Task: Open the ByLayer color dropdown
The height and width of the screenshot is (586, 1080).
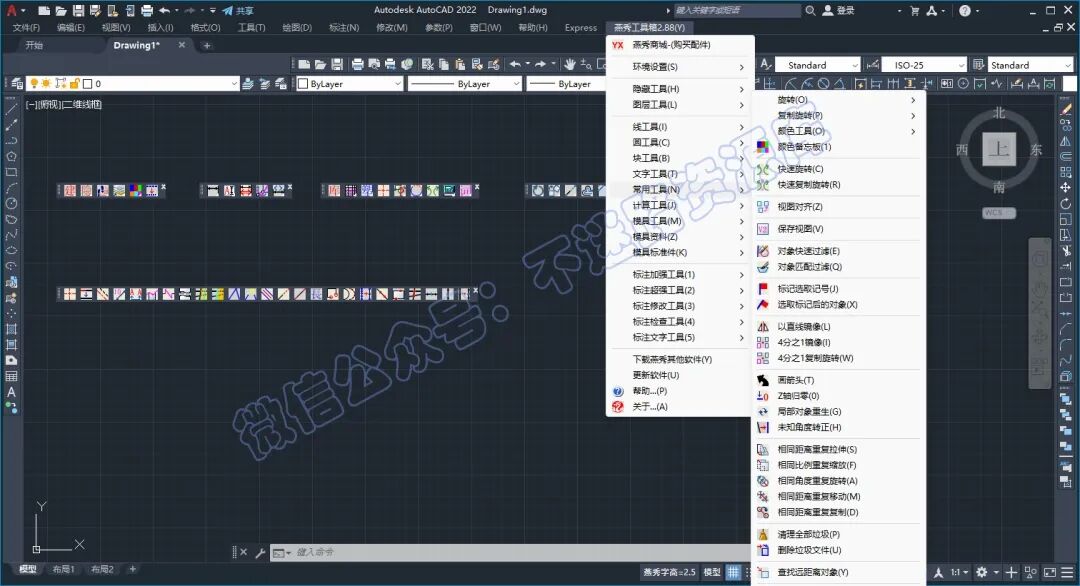Action: (x=349, y=83)
